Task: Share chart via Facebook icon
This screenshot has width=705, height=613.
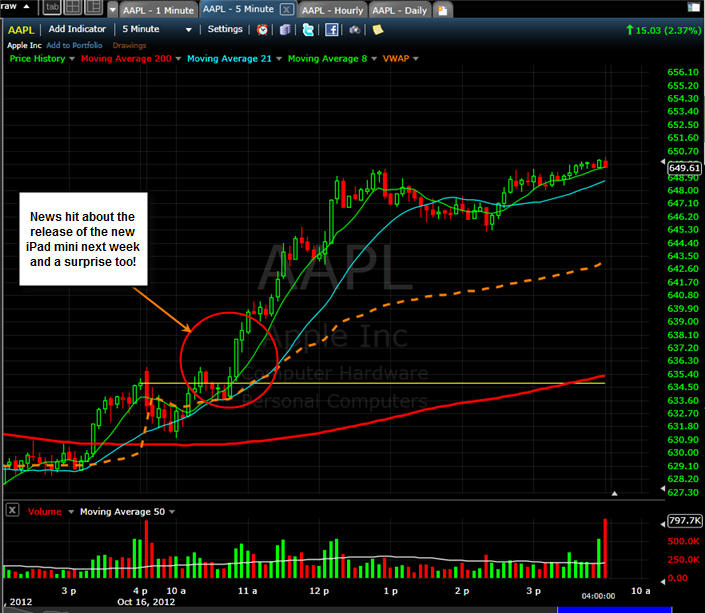Action: (x=331, y=30)
